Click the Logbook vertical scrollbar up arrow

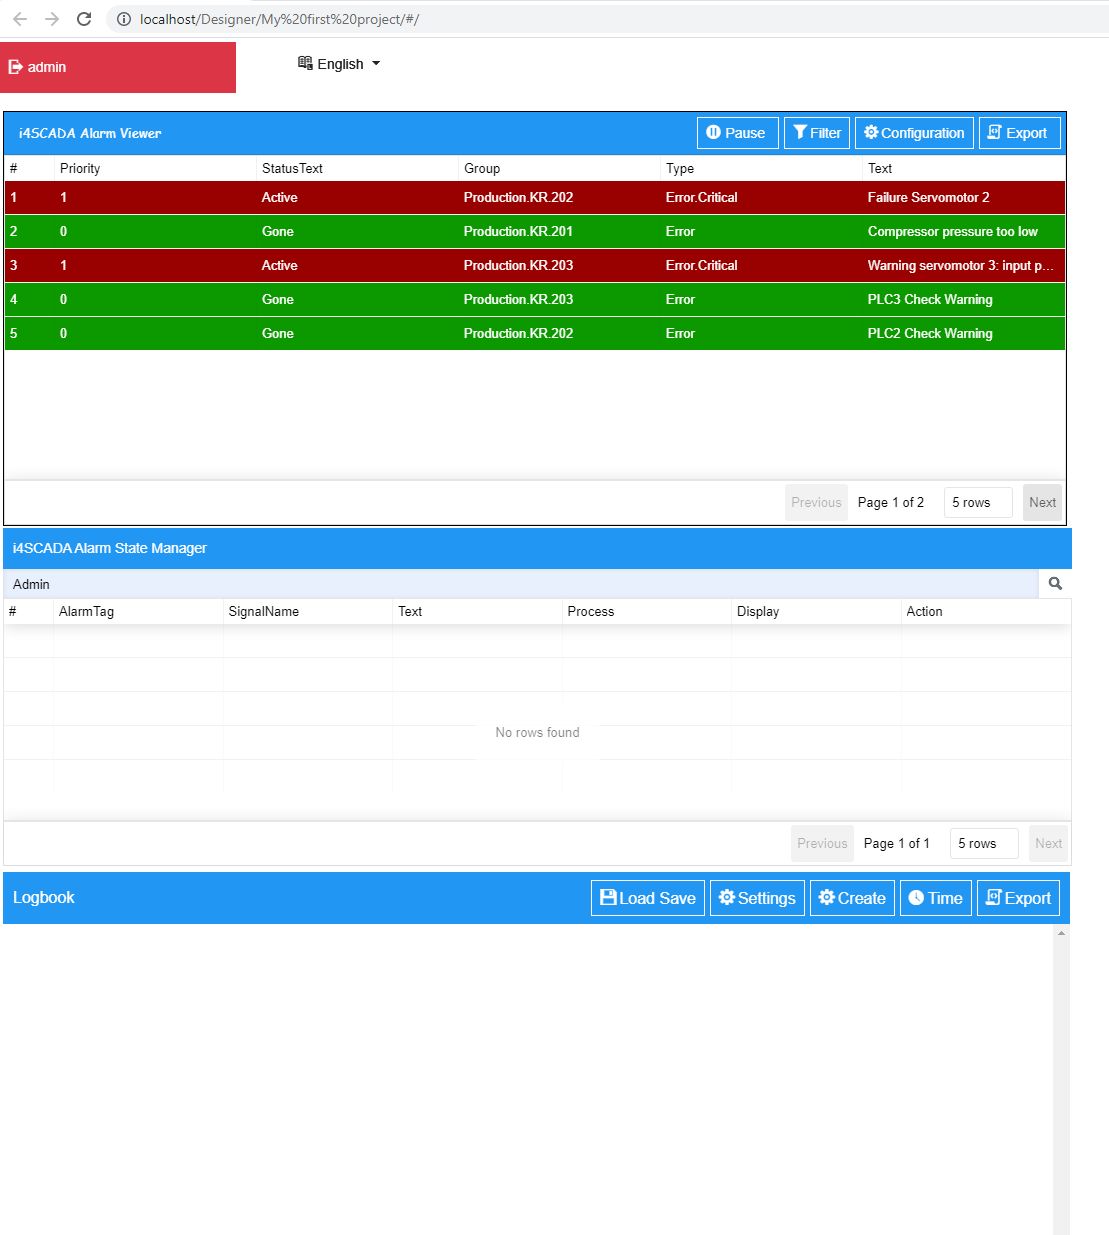click(1061, 933)
